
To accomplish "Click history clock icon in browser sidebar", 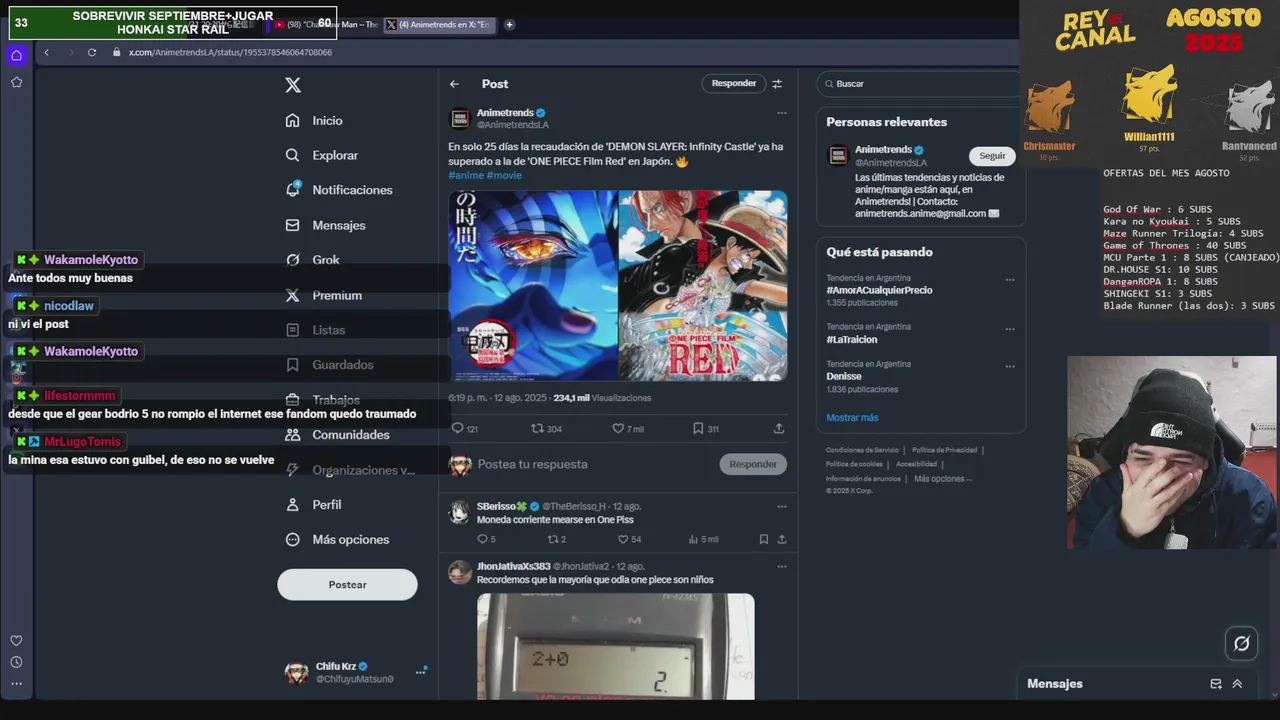I will point(16,662).
